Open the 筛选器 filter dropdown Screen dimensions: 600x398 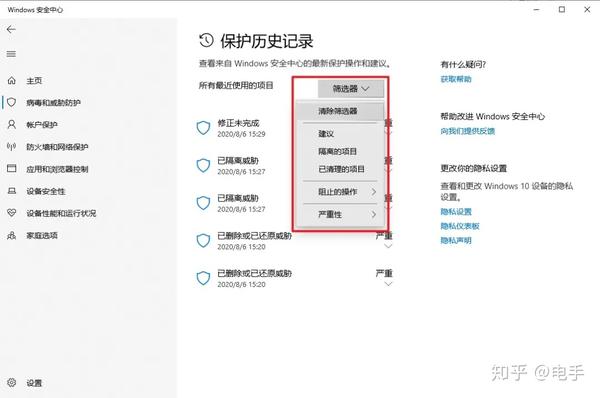[351, 89]
